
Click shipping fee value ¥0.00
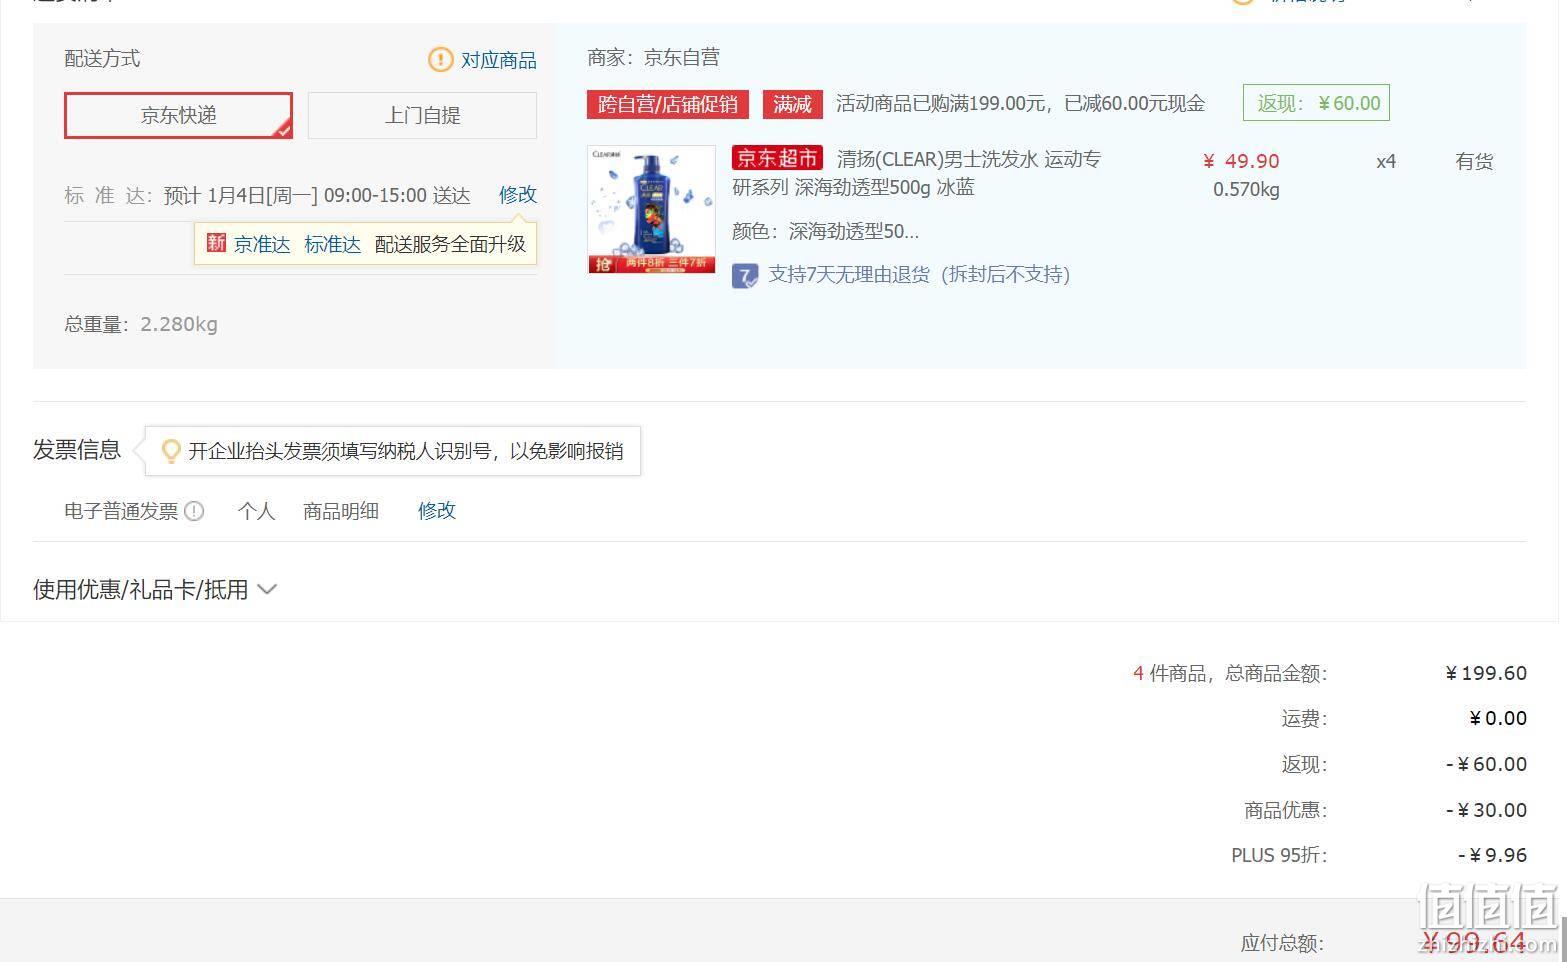1498,718
